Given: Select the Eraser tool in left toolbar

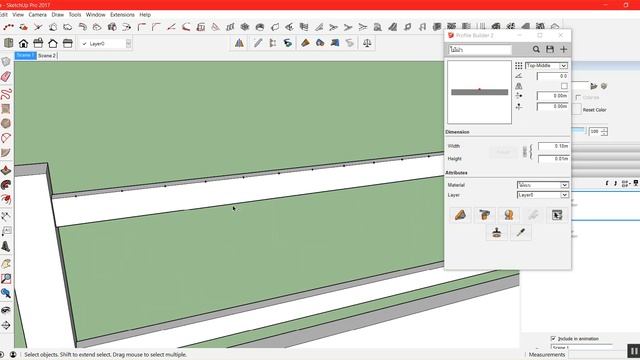Looking at the screenshot, I should (x=6, y=77).
